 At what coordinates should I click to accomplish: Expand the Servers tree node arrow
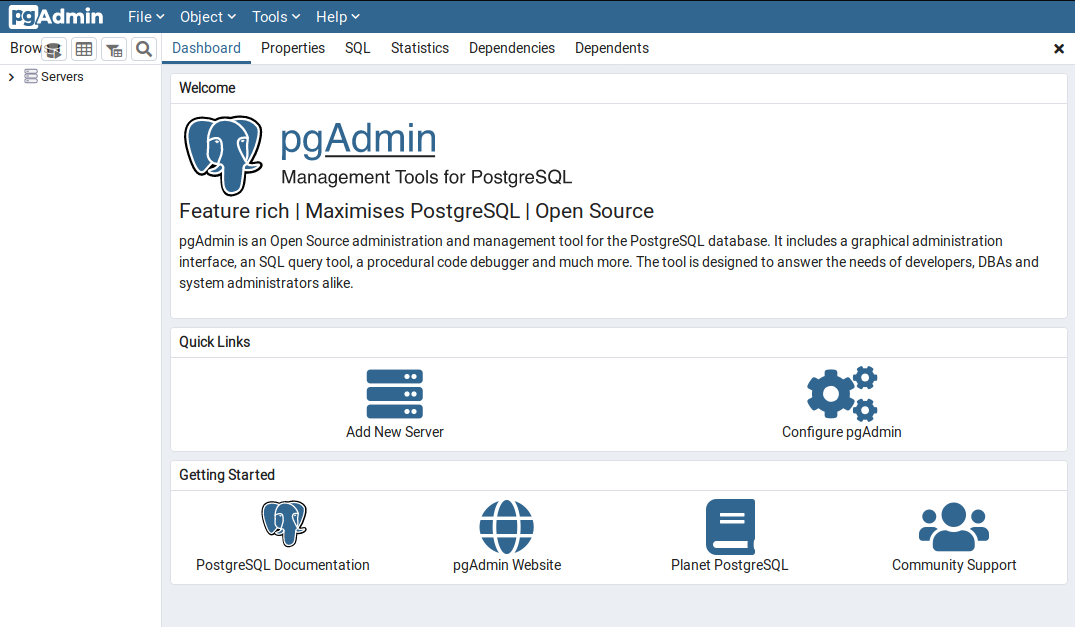coord(11,77)
